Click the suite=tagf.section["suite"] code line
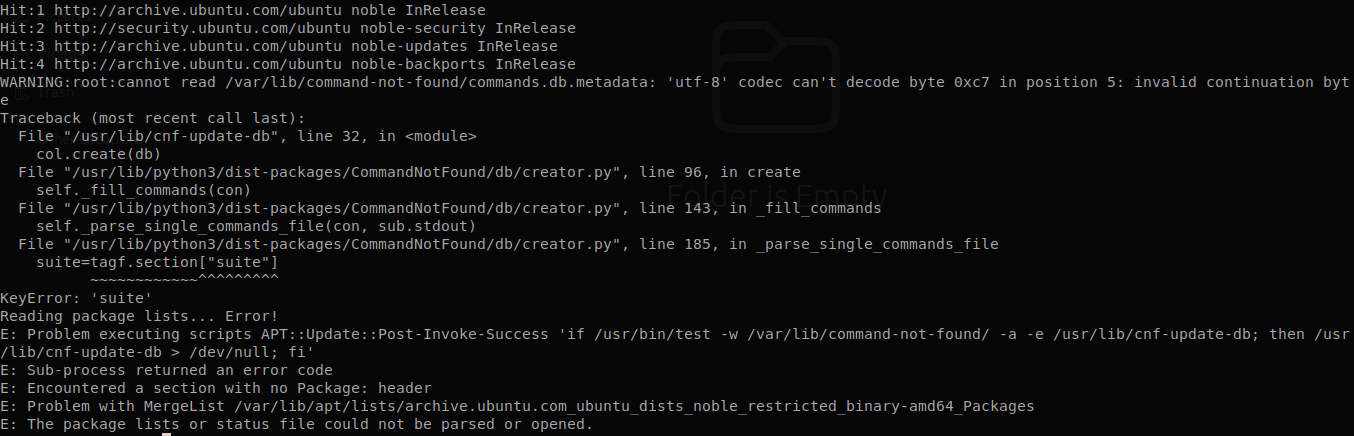 pos(157,262)
